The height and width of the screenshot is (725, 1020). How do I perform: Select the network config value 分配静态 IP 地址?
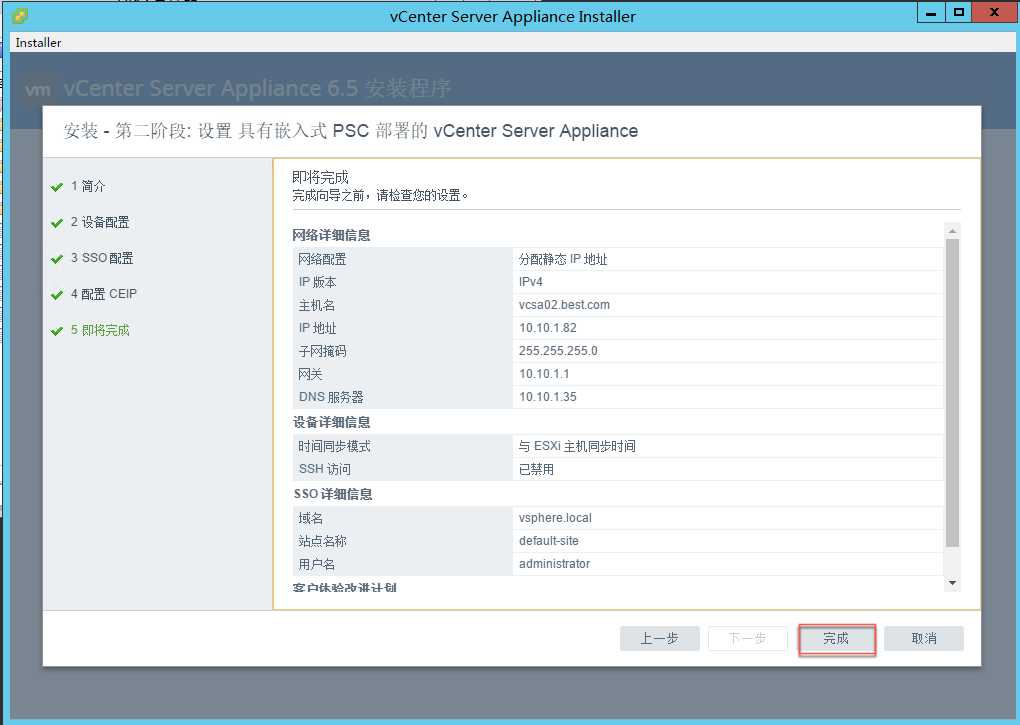pyautogui.click(x=563, y=259)
